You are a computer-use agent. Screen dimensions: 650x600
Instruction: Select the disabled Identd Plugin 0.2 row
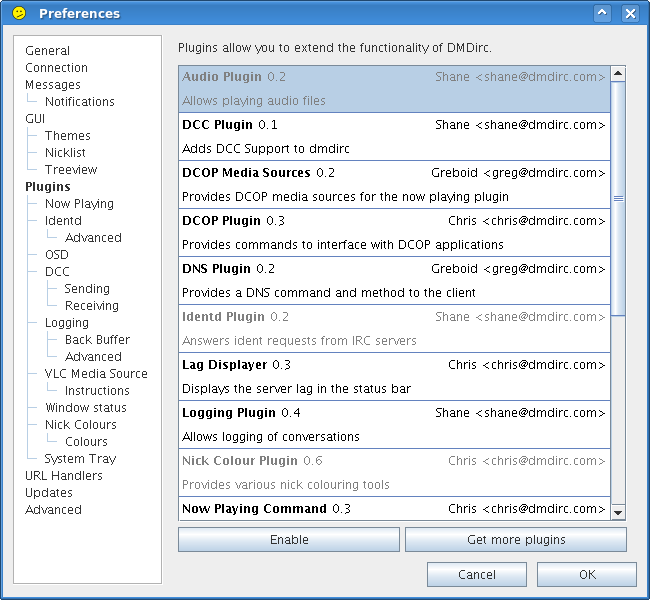pyautogui.click(x=394, y=328)
